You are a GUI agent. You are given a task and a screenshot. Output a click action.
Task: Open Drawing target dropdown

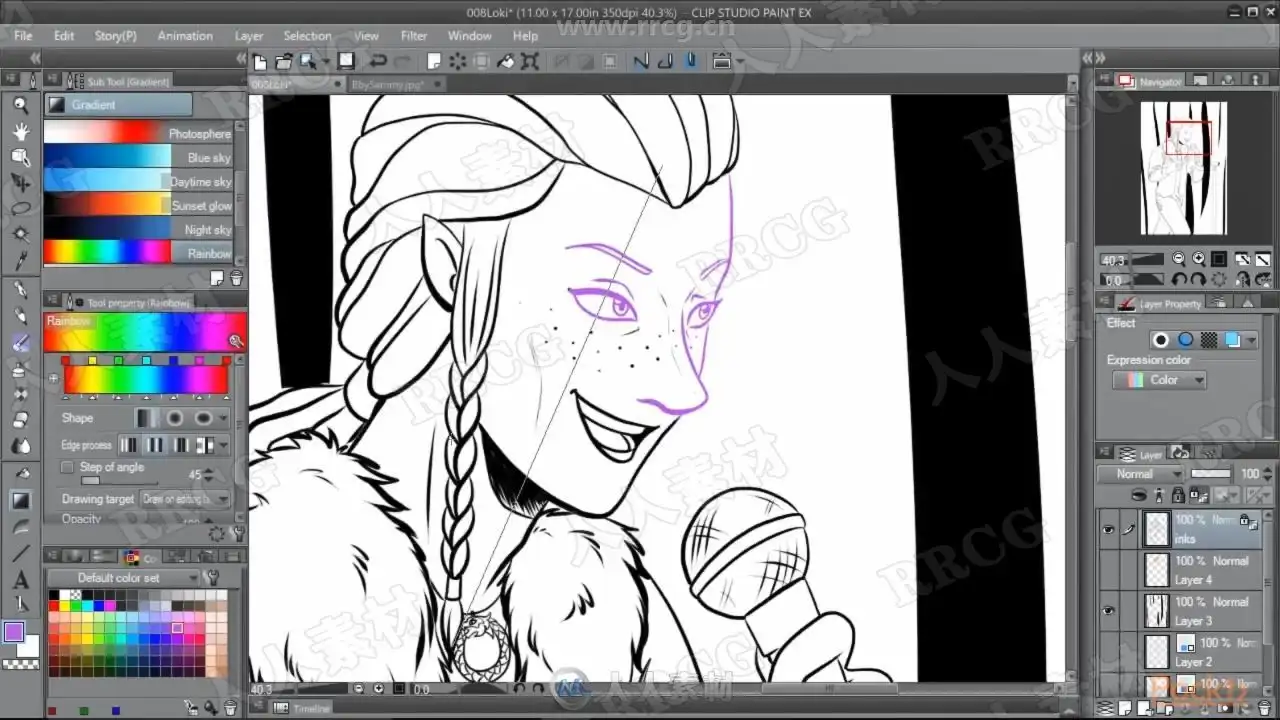point(186,498)
